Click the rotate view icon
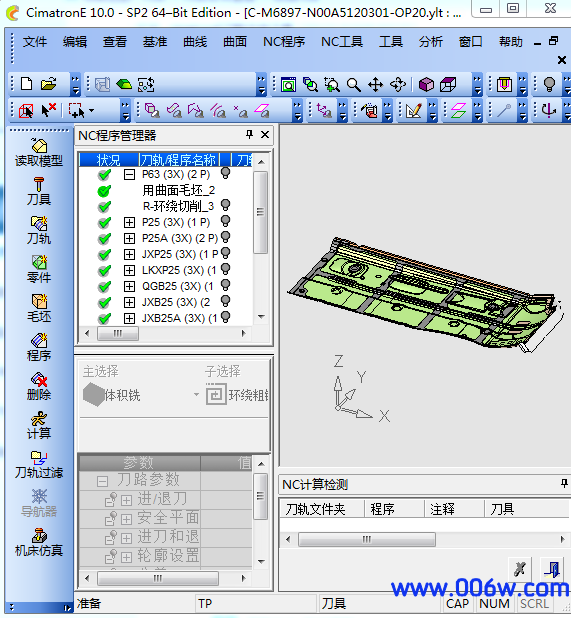Image resolution: width=571 pixels, height=618 pixels. point(398,84)
